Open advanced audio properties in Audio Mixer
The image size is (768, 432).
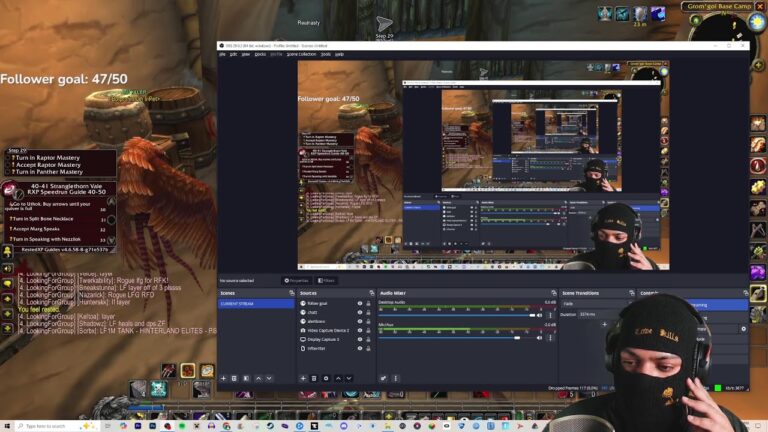384,378
